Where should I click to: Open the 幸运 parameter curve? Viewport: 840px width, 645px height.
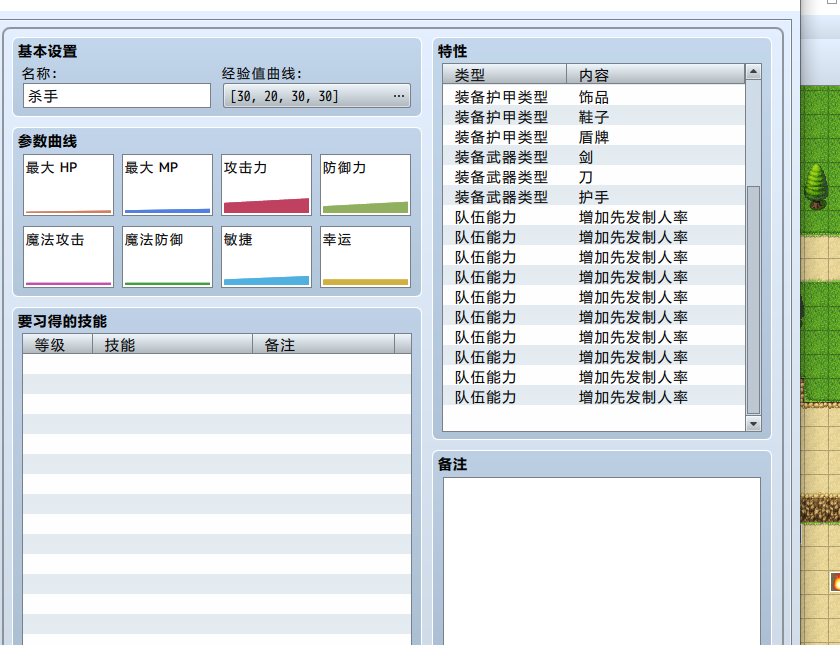(365, 257)
